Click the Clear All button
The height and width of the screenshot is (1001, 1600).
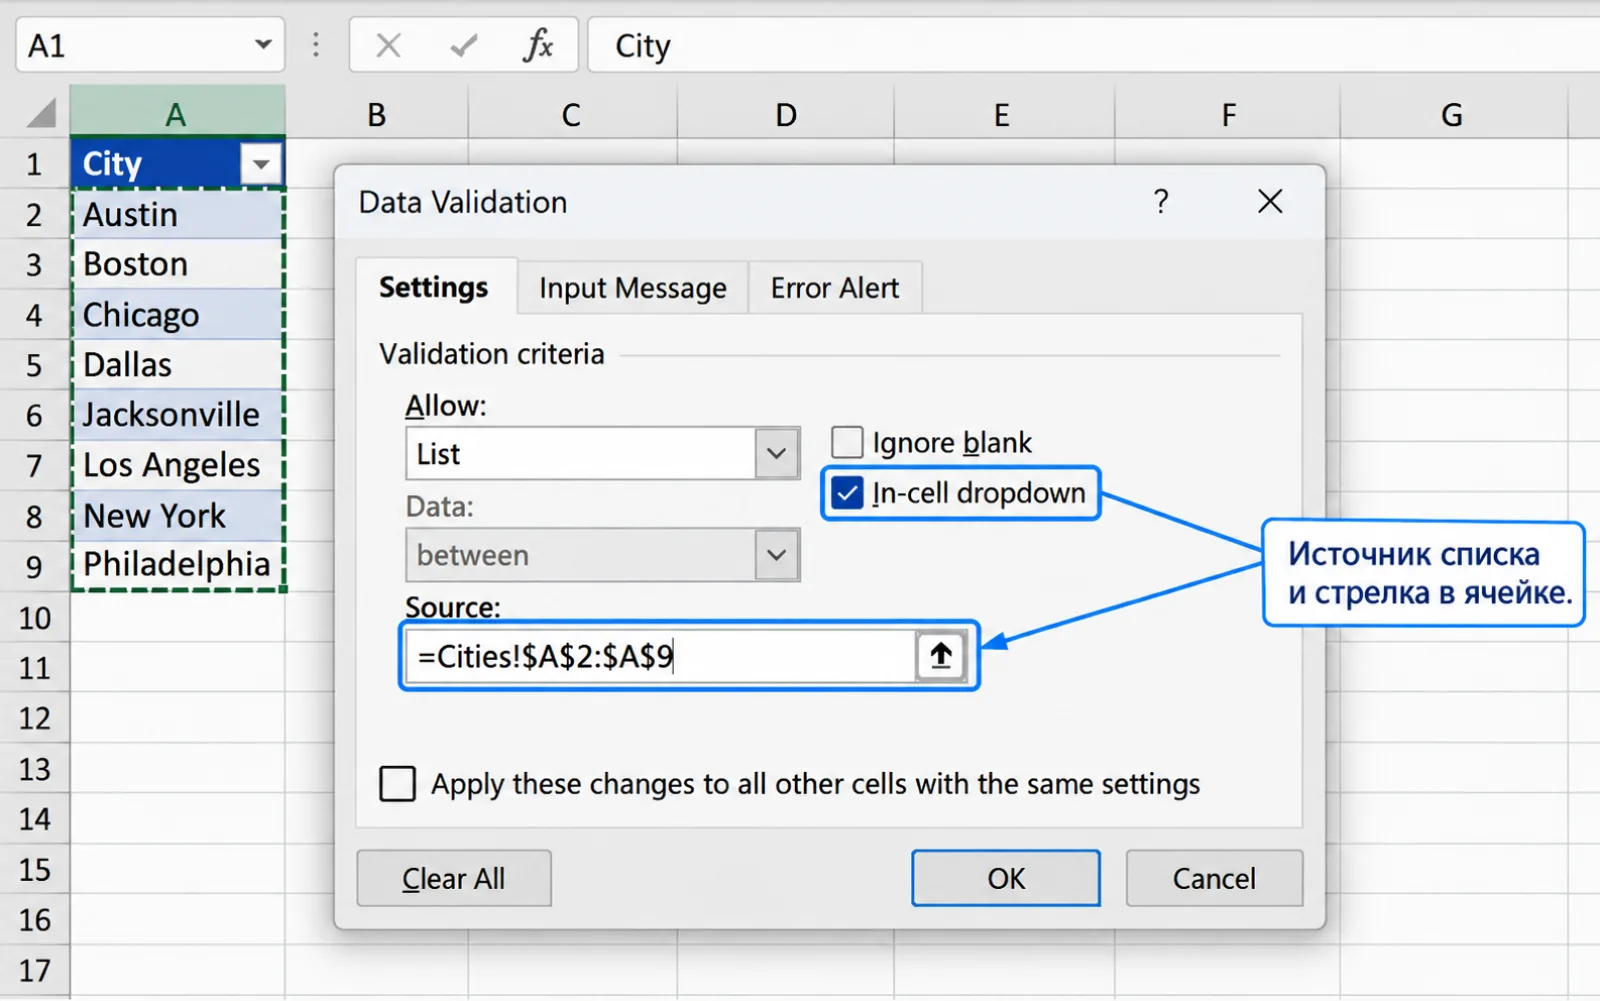[x=453, y=878]
